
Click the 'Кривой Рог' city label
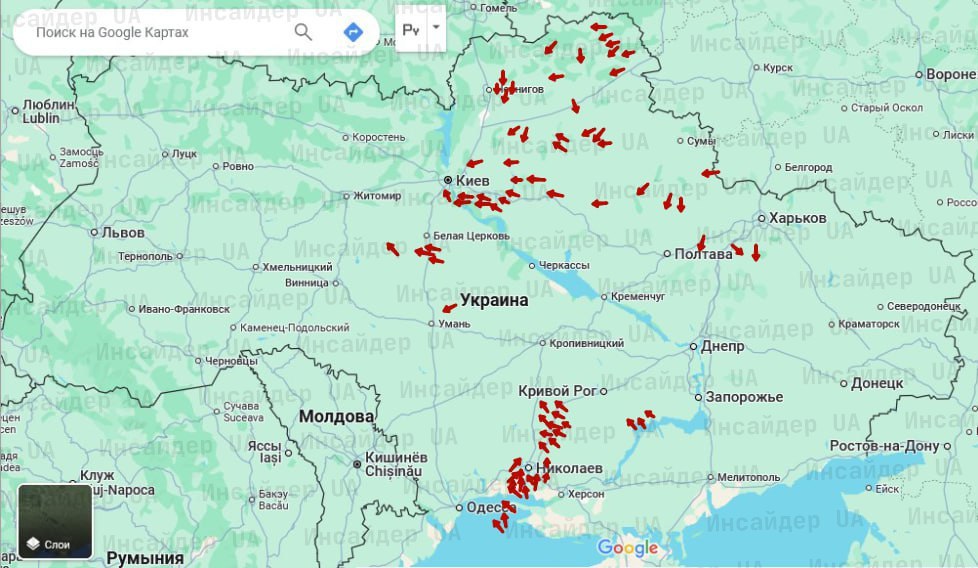pyautogui.click(x=558, y=390)
